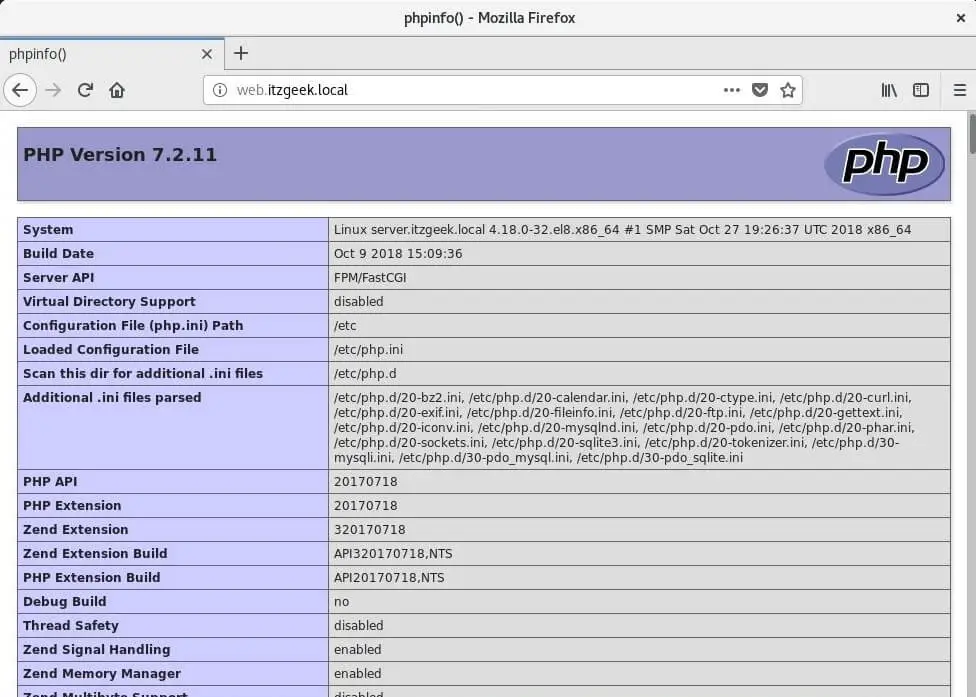Open the page actions three-dot menu
The image size is (976, 697).
(x=732, y=90)
